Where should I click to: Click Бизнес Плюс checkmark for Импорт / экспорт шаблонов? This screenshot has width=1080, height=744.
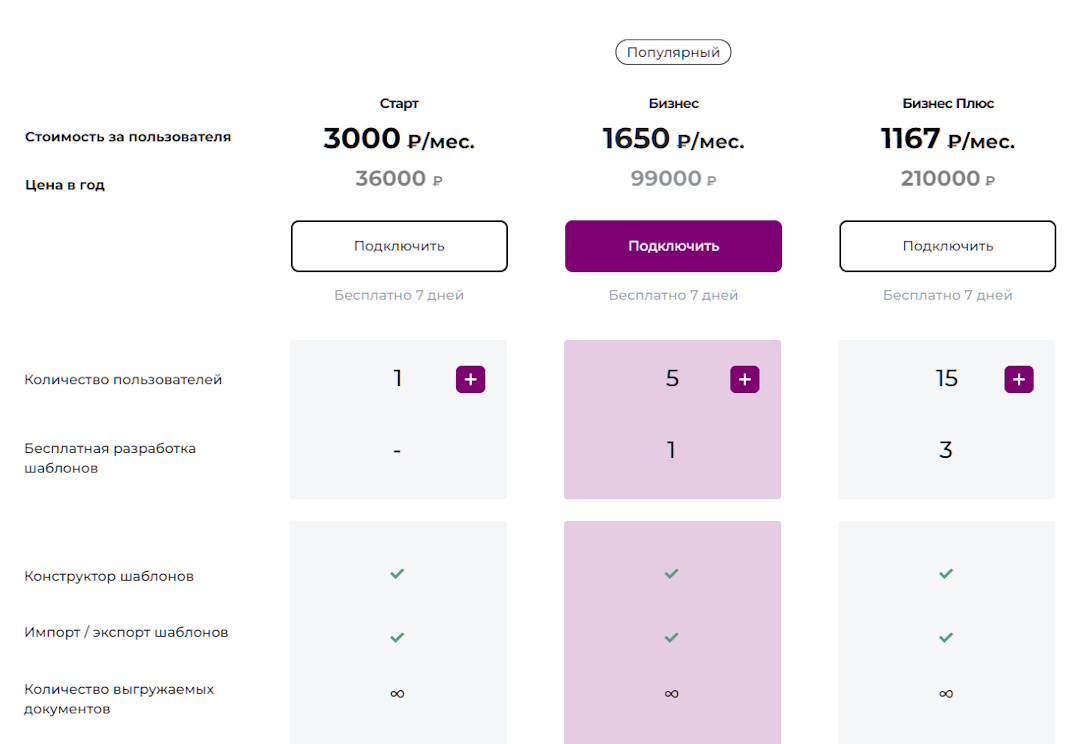click(x=946, y=637)
